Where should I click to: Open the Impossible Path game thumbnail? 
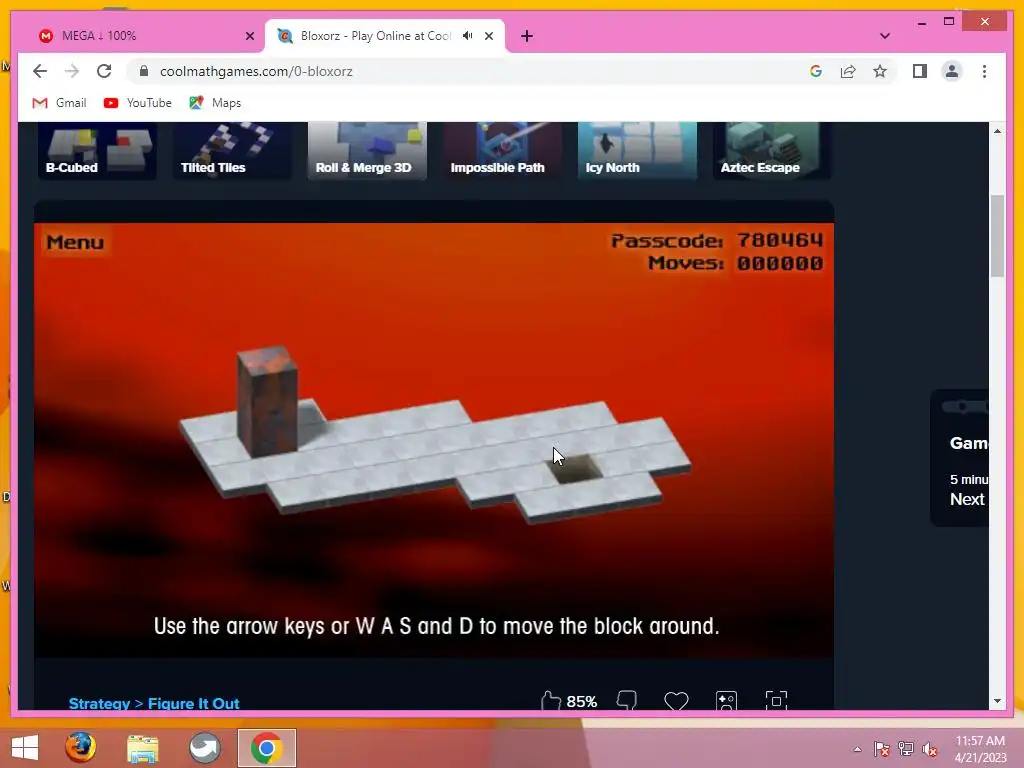pos(502,150)
